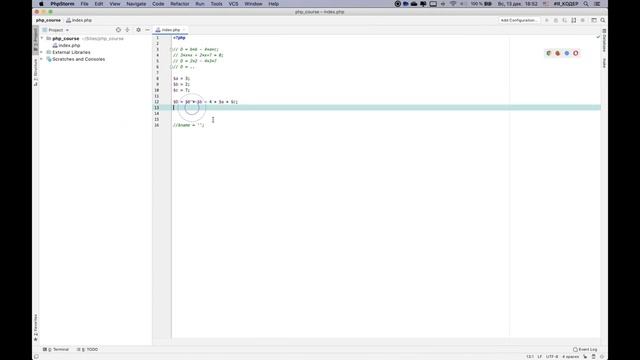Image resolution: width=640 pixels, height=360 pixels.
Task: Open the Project view dropdown
Action: tap(56, 30)
